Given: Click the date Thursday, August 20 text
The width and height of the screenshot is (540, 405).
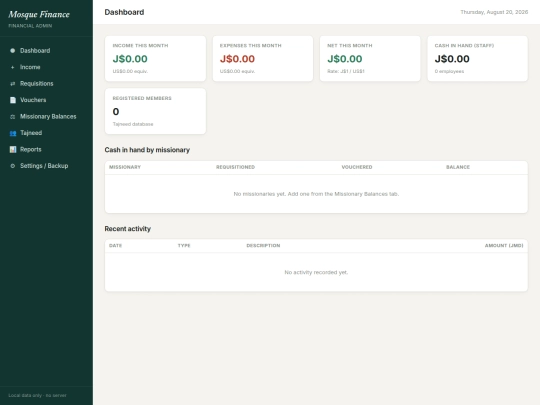Looking at the screenshot, I should [x=494, y=12].
